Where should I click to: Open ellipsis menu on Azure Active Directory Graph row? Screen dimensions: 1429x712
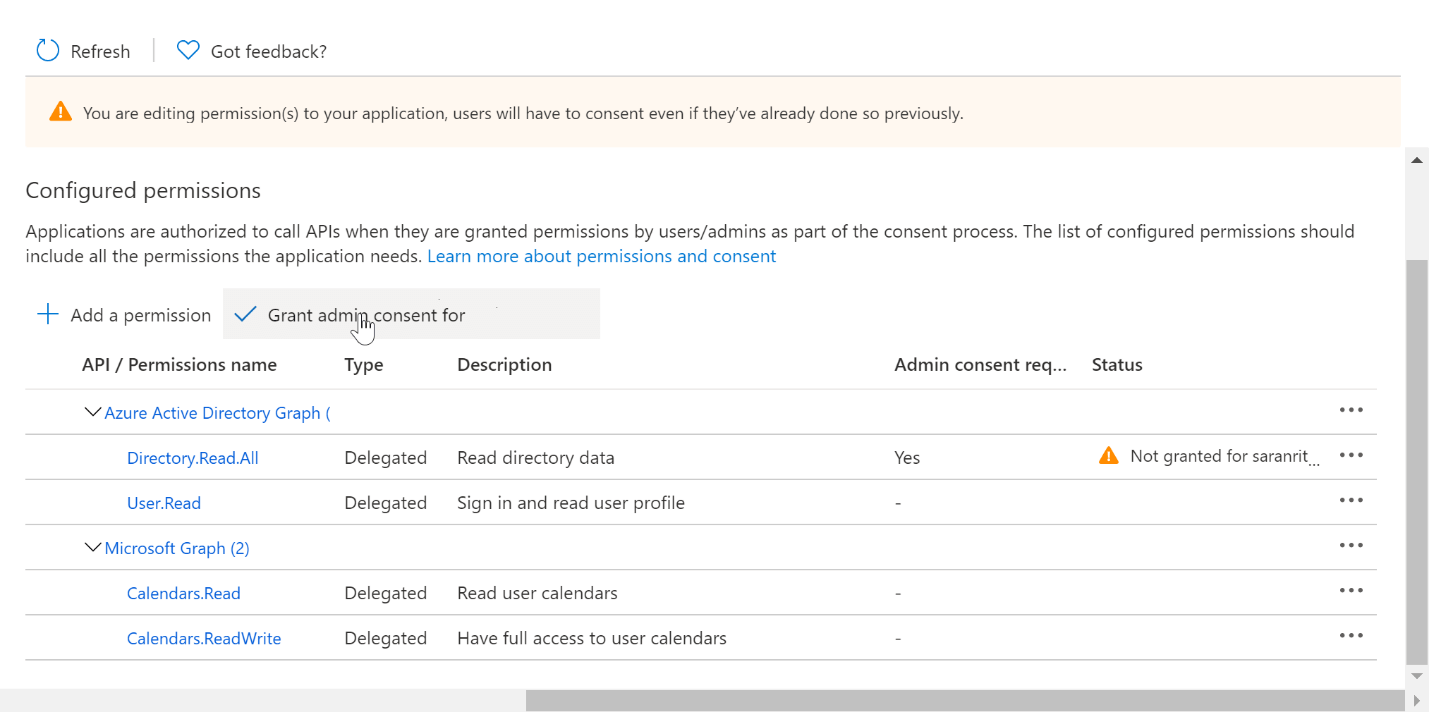(x=1351, y=409)
